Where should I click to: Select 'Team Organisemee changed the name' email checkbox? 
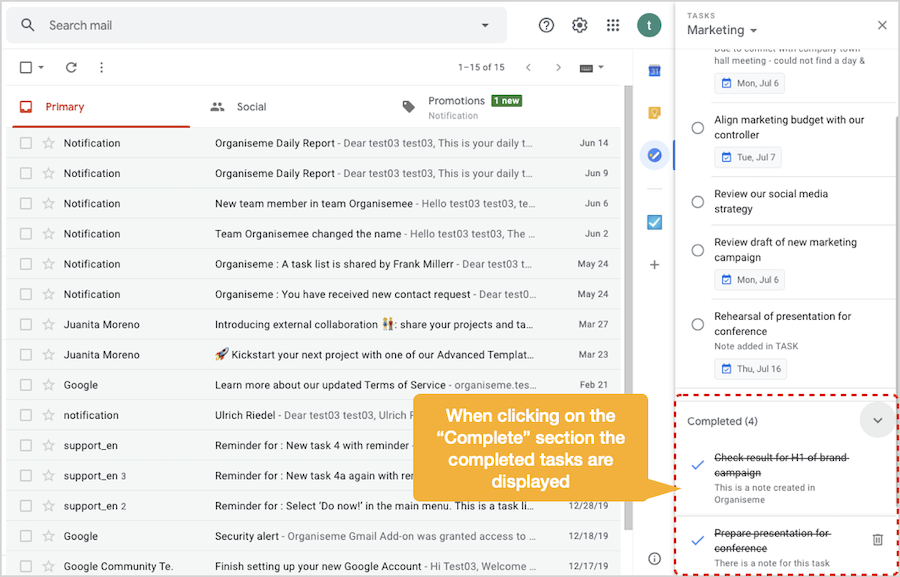click(x=26, y=234)
